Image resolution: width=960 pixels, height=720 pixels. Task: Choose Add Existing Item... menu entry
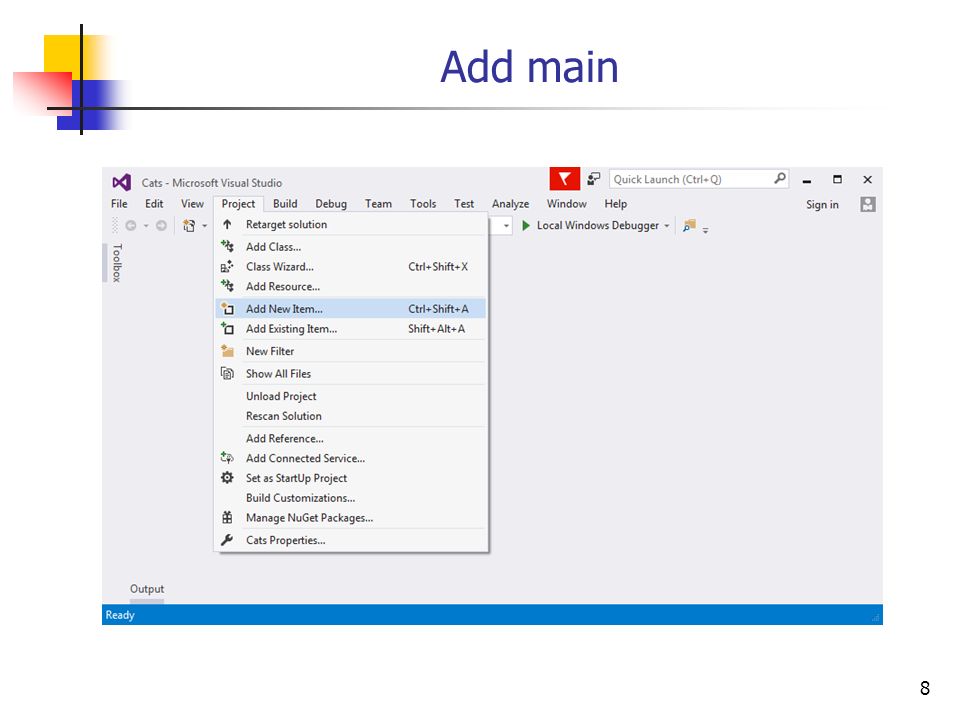(x=351, y=329)
